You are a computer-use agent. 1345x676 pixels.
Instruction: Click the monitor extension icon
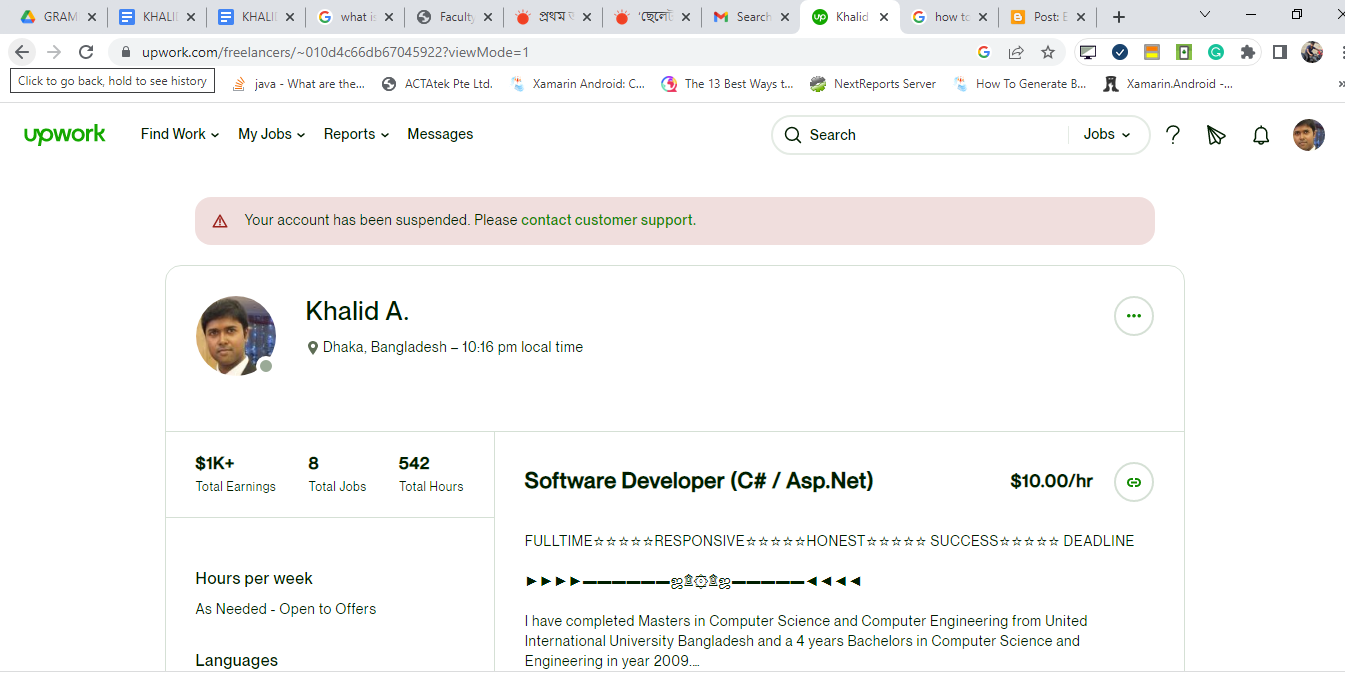[x=1088, y=52]
